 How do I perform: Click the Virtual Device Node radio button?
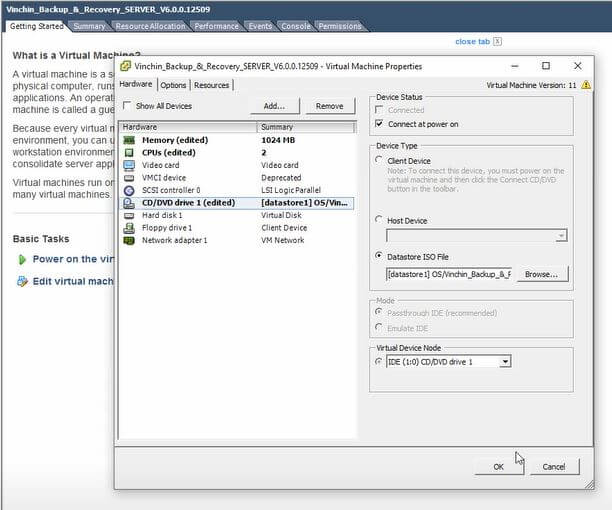[379, 362]
